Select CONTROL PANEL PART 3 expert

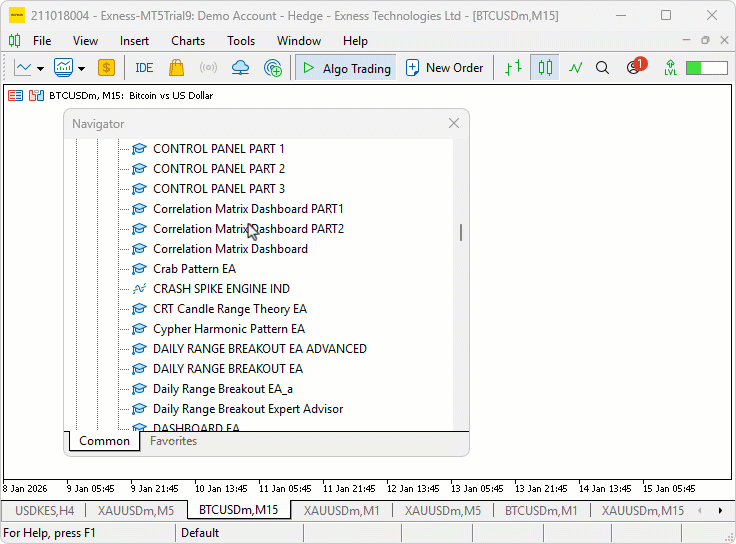tap(219, 189)
